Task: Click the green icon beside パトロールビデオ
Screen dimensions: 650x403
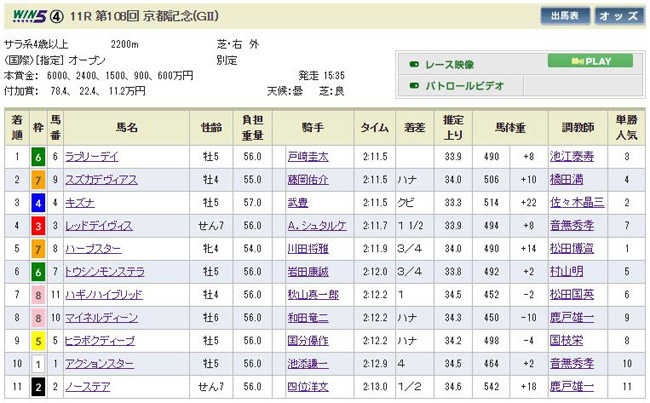Action: 414,86
